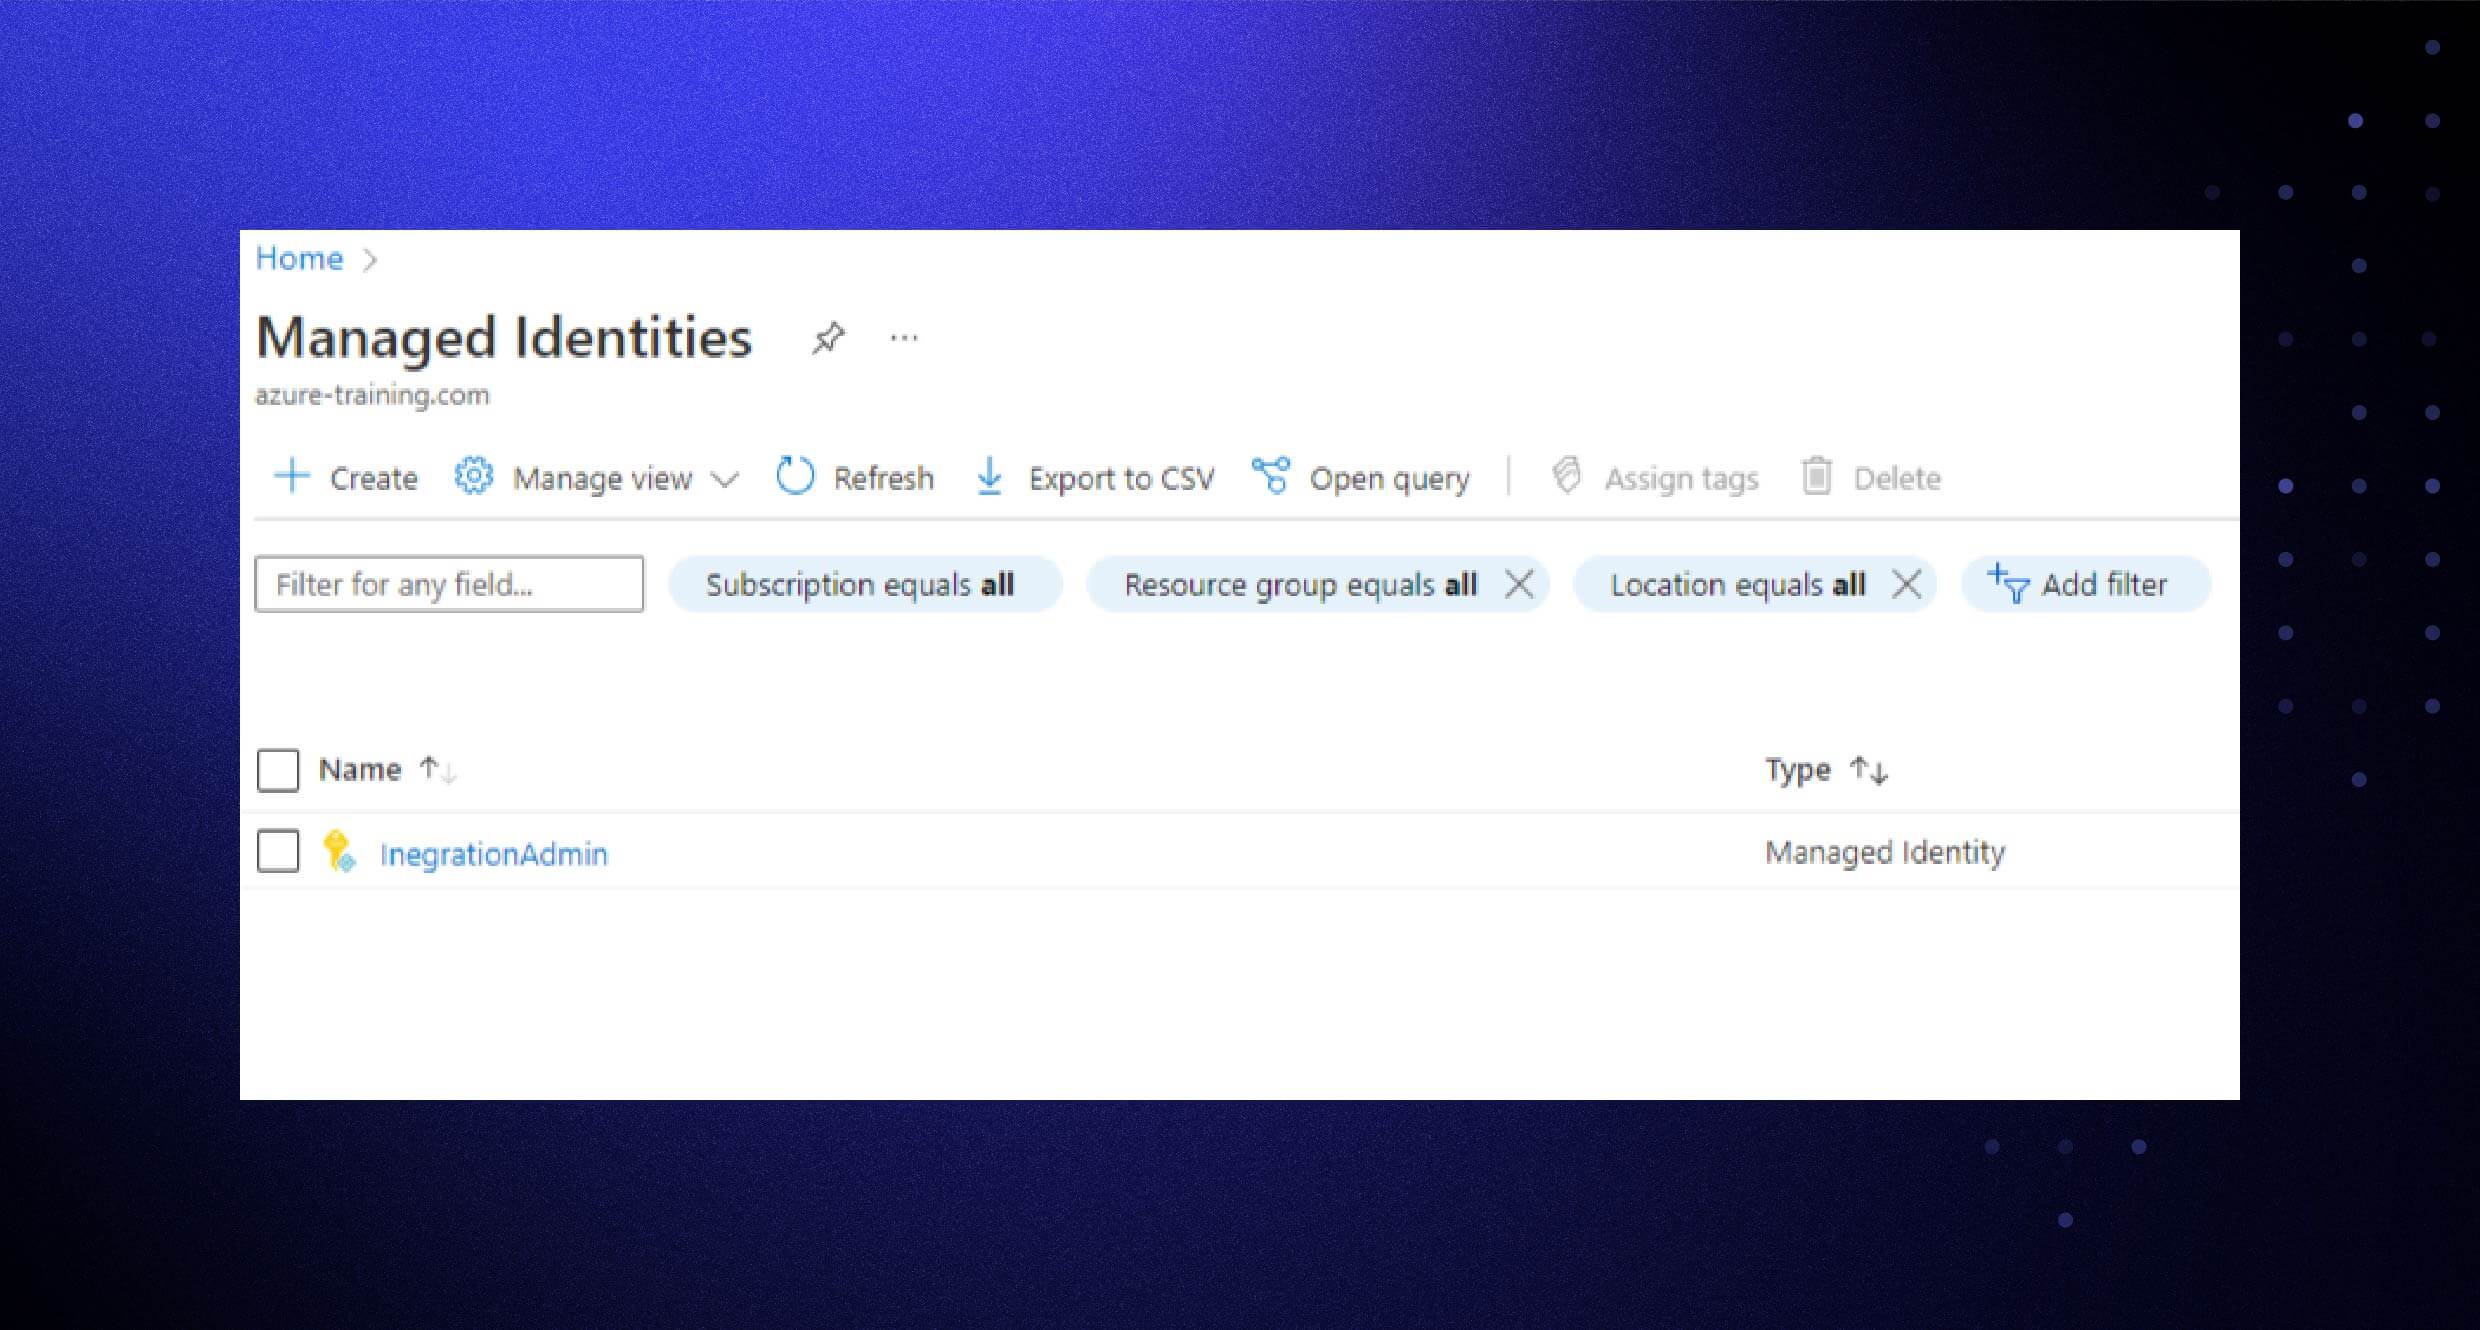Expand the Manage view dropdown
The height and width of the screenshot is (1330, 2480).
click(x=727, y=479)
